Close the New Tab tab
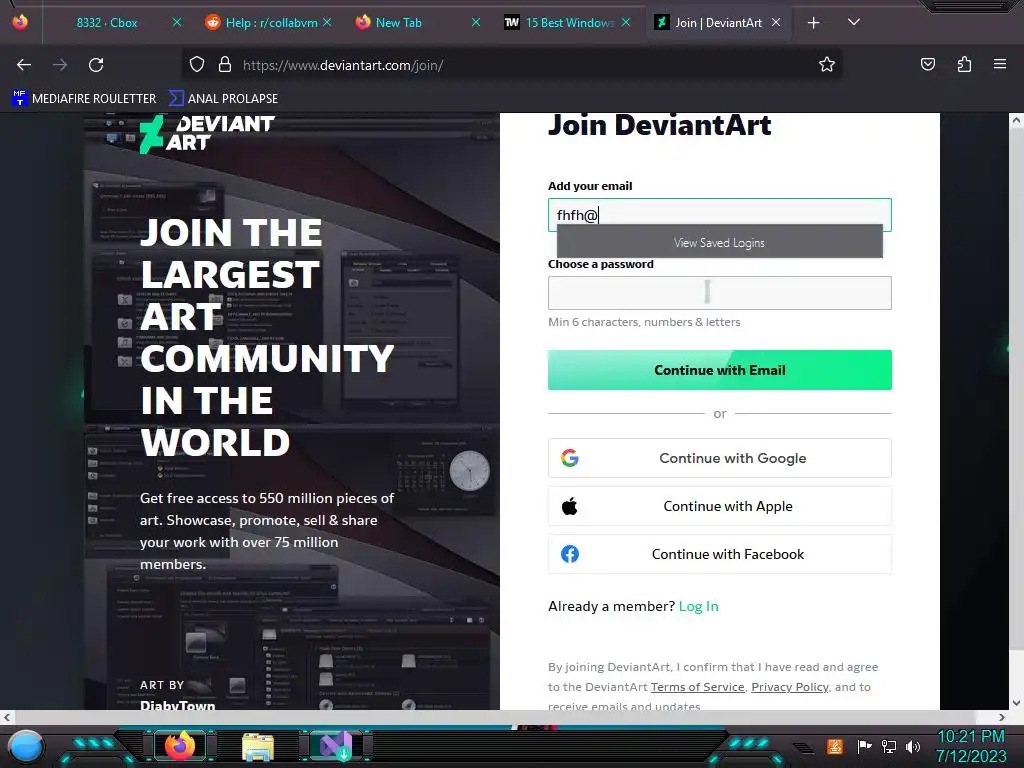The image size is (1024, 768). [x=476, y=23]
